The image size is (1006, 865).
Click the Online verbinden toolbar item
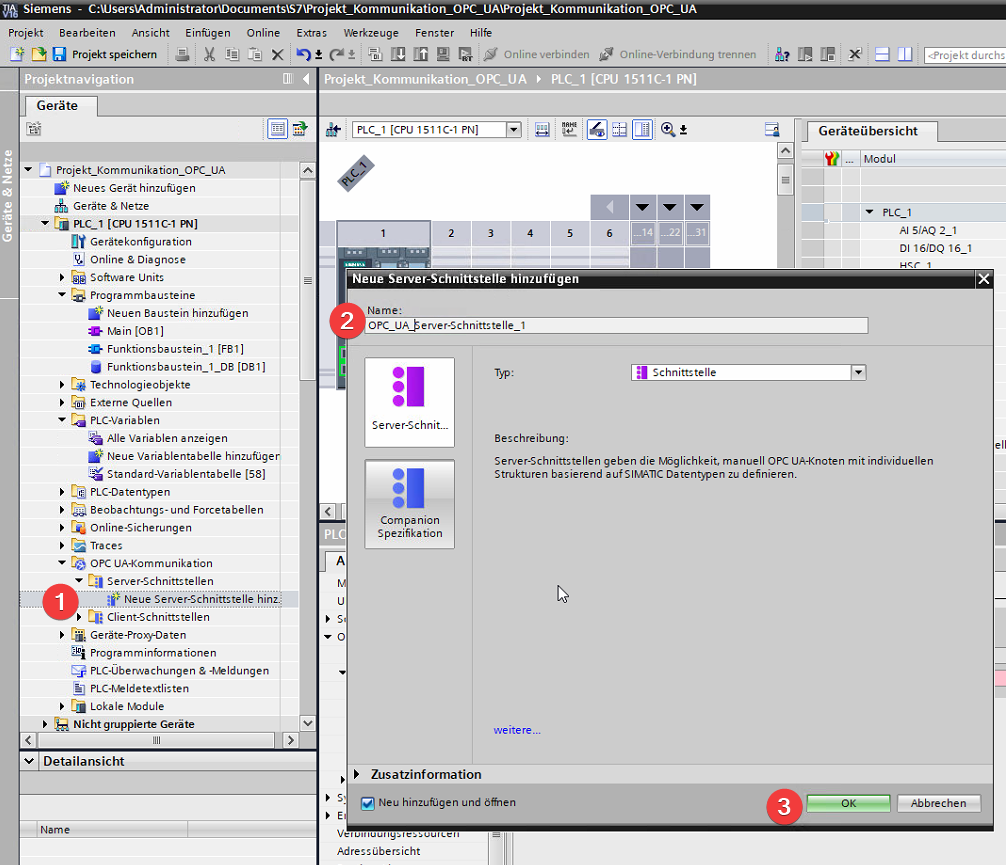(536, 55)
